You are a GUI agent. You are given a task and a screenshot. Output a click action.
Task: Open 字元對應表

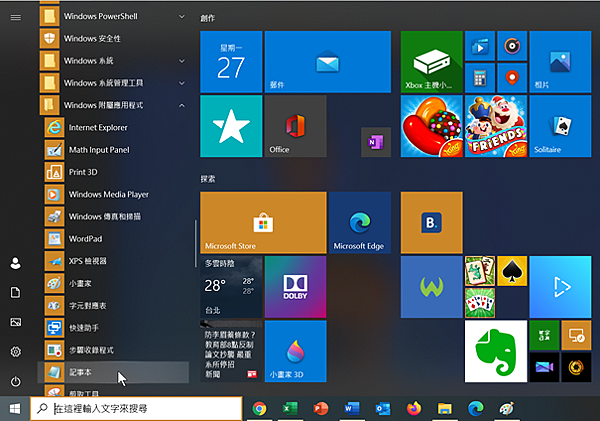(113, 305)
